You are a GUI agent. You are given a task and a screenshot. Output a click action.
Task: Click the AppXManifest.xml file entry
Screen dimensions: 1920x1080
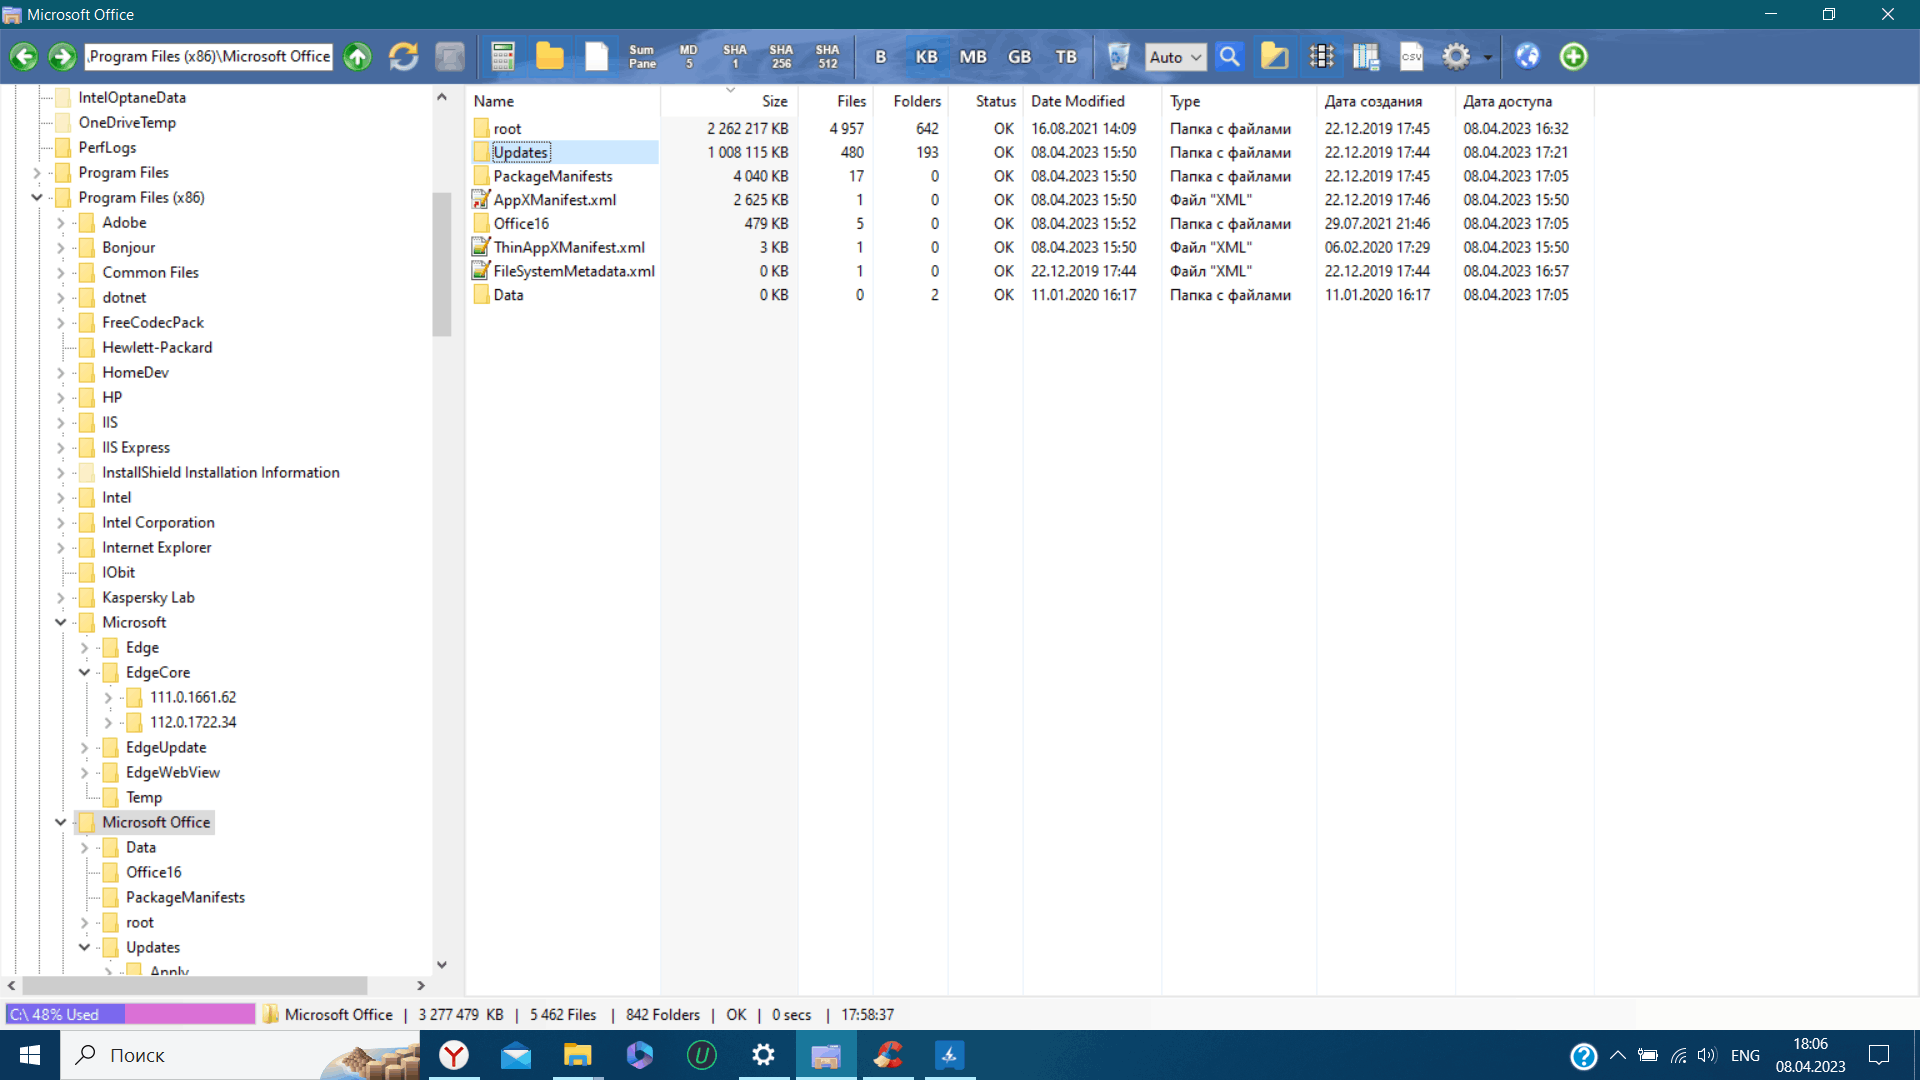[555, 199]
